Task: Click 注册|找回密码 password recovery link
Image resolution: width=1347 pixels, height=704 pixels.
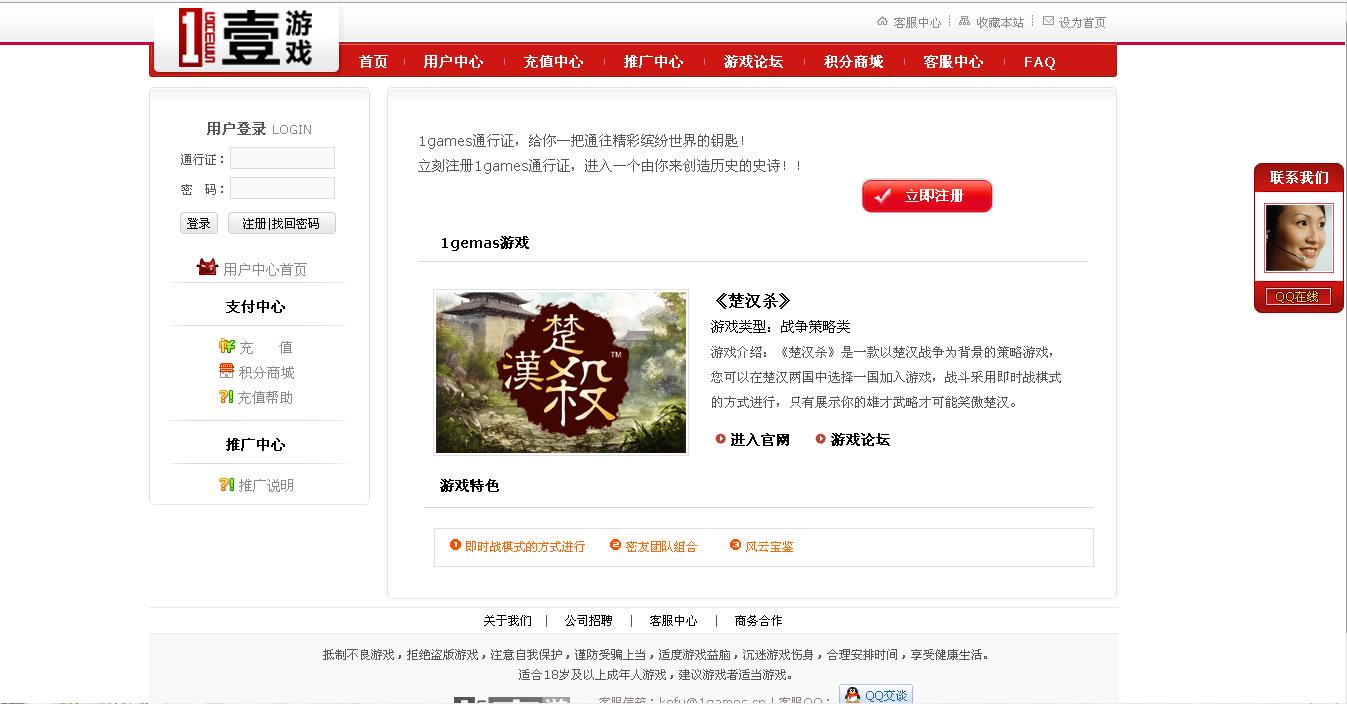Action: 281,223
